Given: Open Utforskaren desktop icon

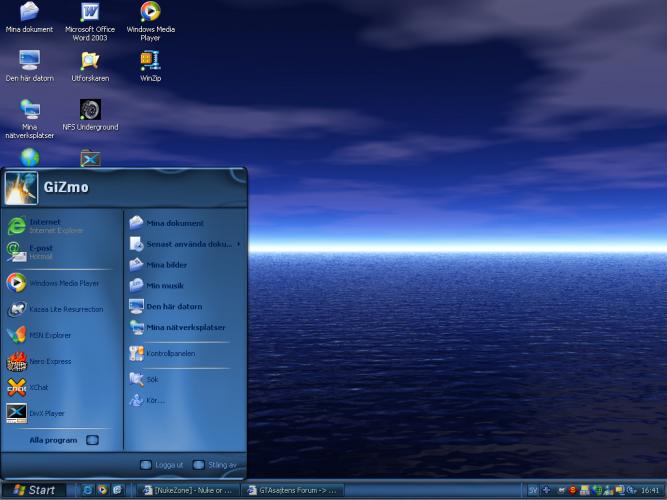Looking at the screenshot, I should pyautogui.click(x=90, y=65).
